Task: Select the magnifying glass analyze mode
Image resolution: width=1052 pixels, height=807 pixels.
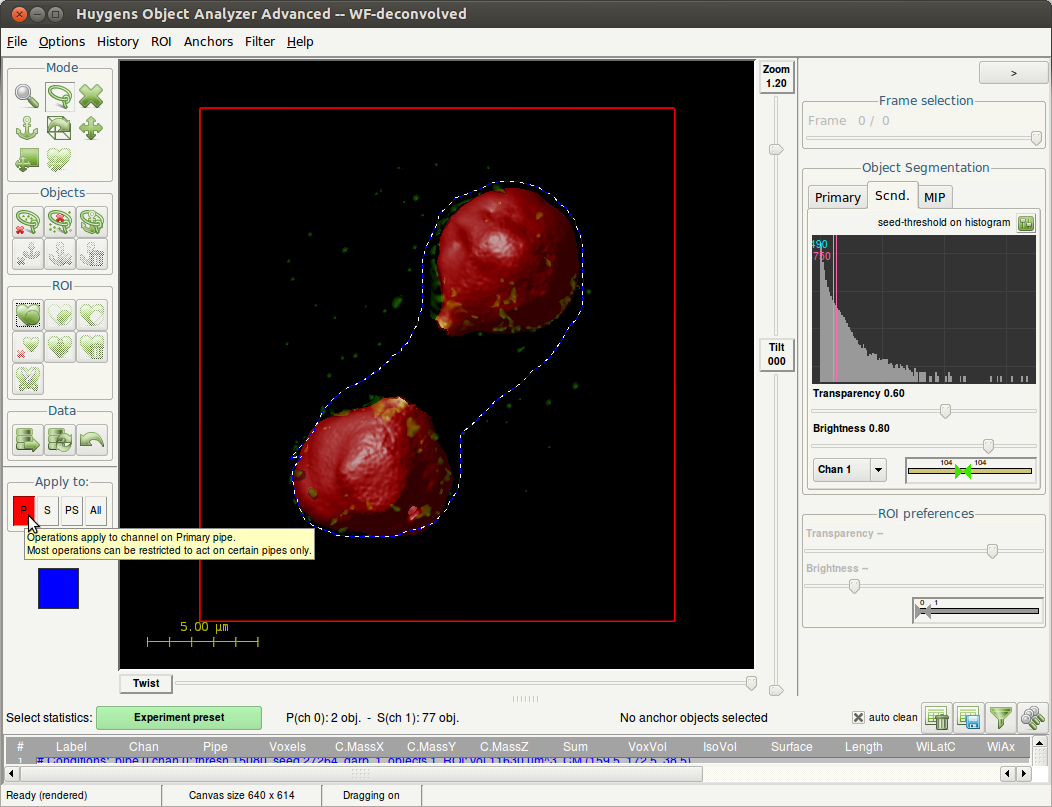Action: click(27, 96)
